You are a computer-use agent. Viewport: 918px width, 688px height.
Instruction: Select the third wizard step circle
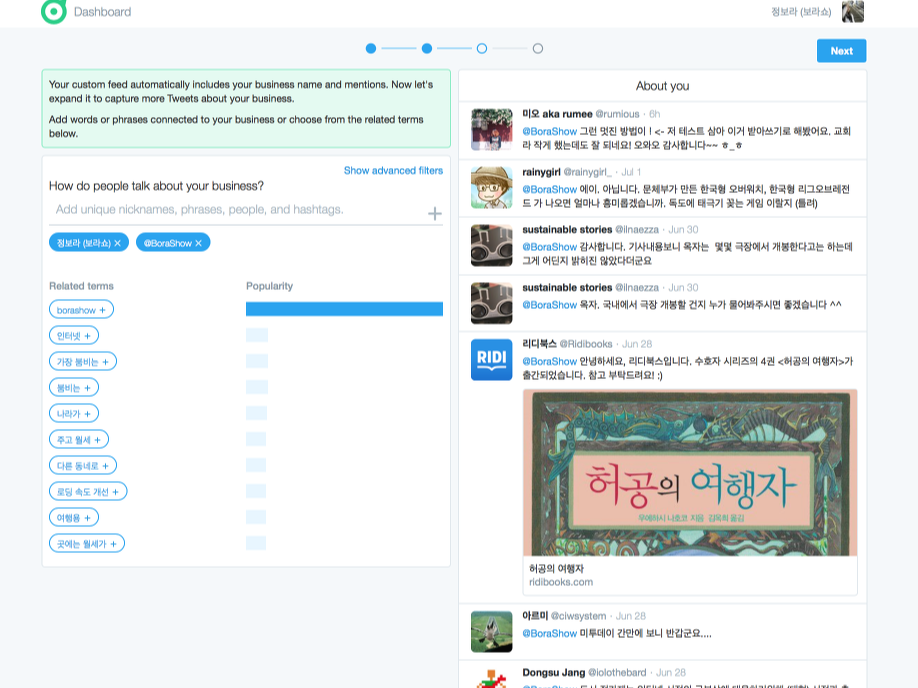482,49
